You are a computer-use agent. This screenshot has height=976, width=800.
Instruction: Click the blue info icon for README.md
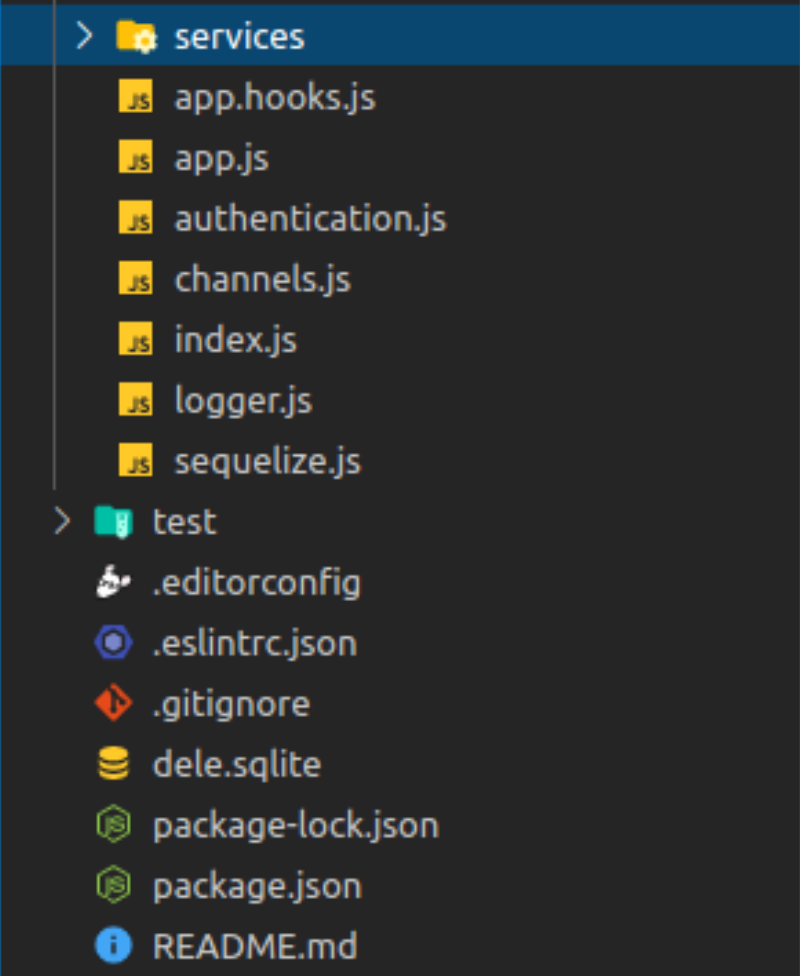tap(113, 946)
